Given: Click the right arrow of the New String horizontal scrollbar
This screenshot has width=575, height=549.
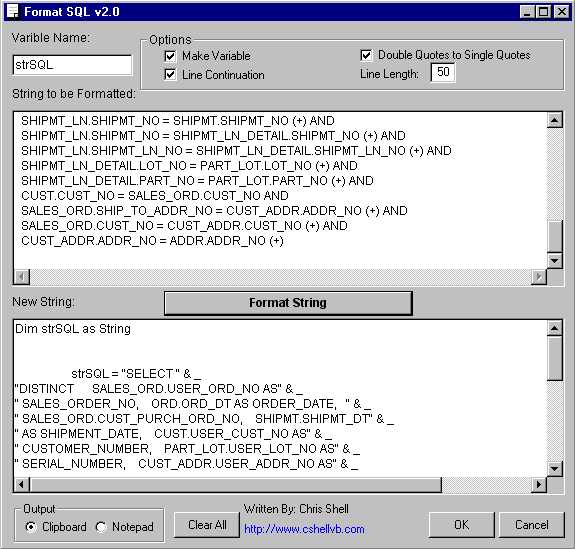Looking at the screenshot, I should 539,484.
